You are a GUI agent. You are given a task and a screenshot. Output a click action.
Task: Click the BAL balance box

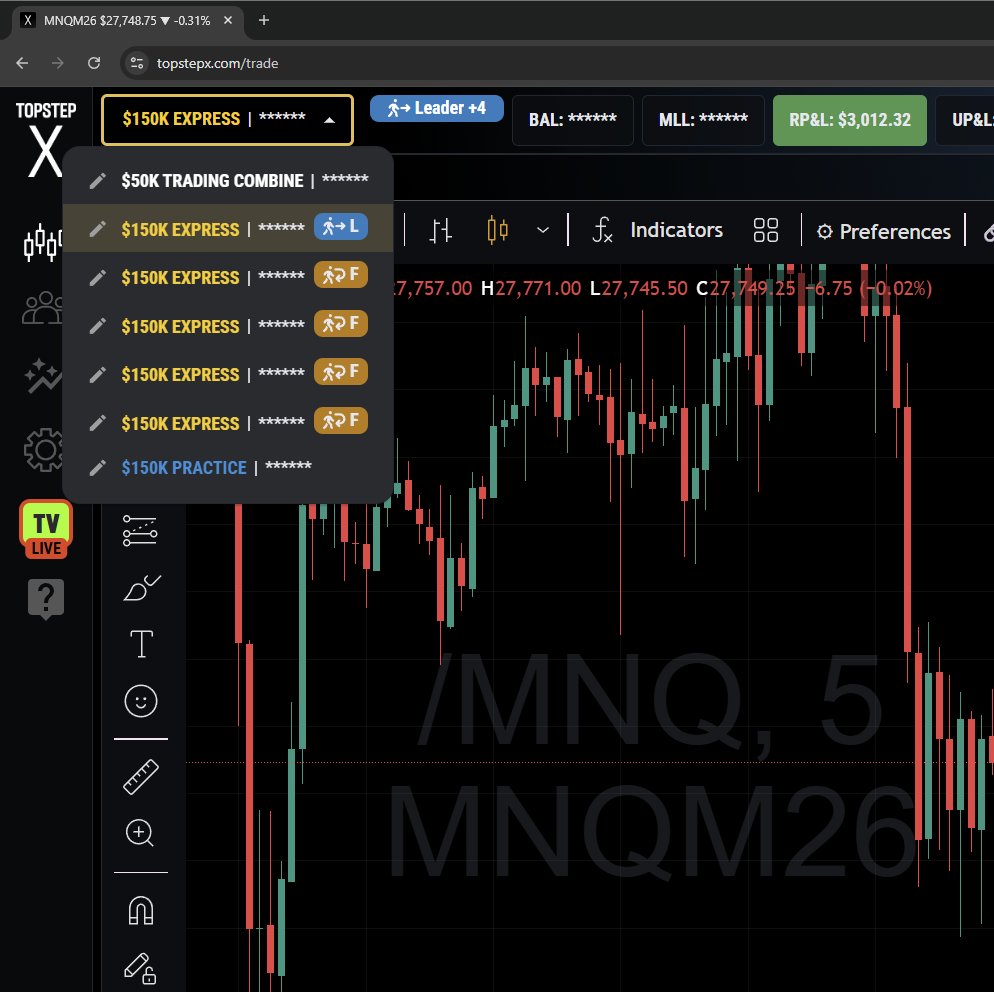click(x=572, y=120)
